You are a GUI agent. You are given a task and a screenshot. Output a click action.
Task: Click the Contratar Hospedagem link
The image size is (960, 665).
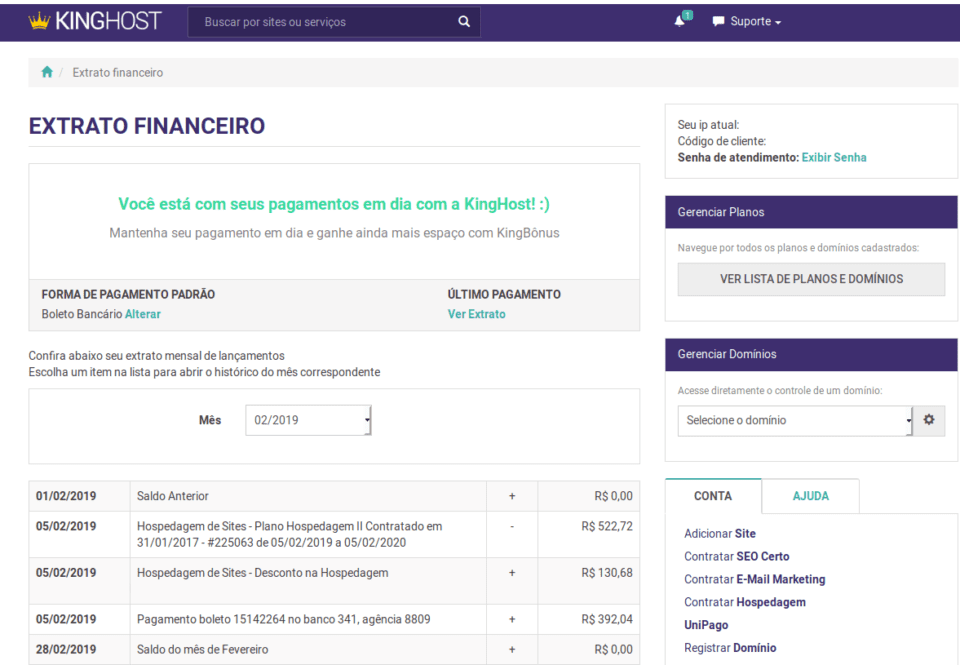[744, 602]
